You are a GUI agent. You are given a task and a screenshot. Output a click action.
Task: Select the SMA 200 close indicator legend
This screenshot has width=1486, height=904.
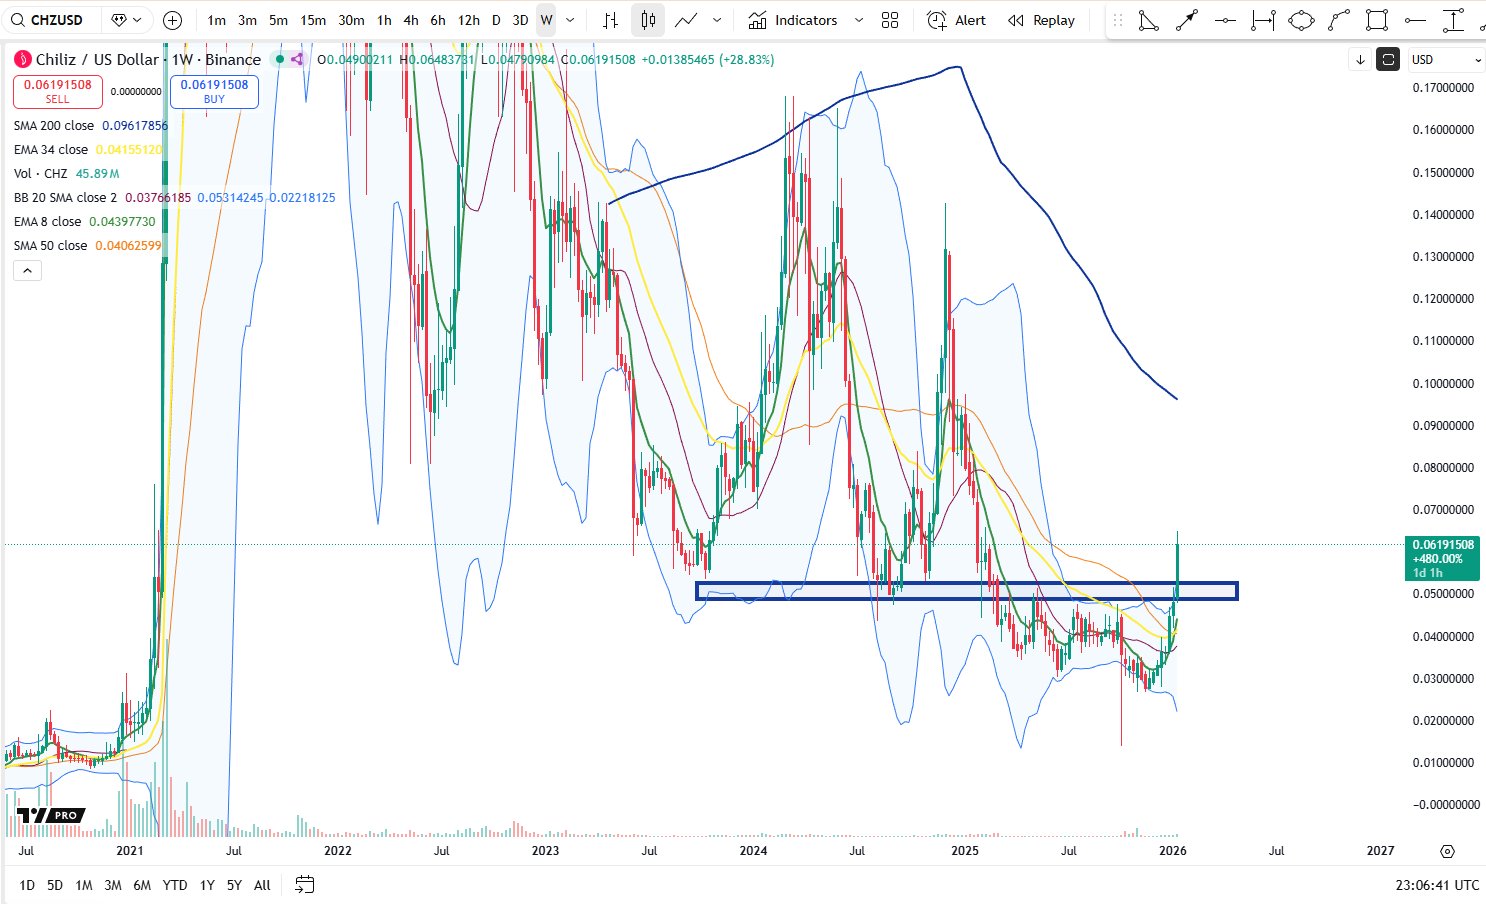pyautogui.click(x=54, y=125)
